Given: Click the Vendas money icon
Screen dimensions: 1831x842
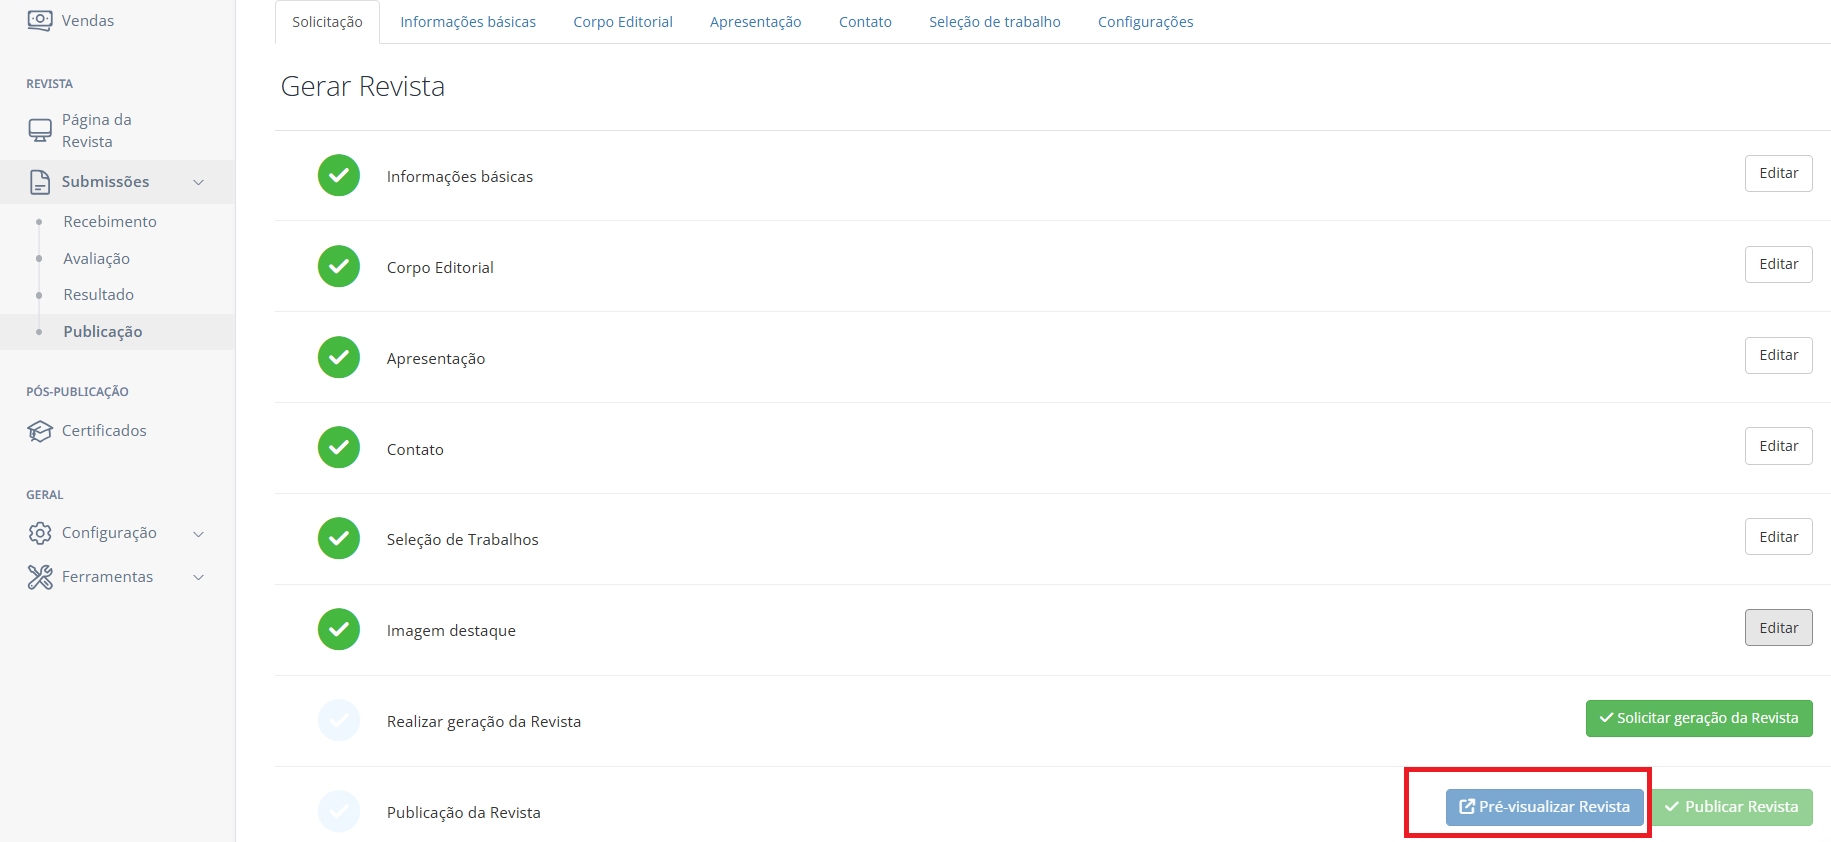Looking at the screenshot, I should [40, 20].
